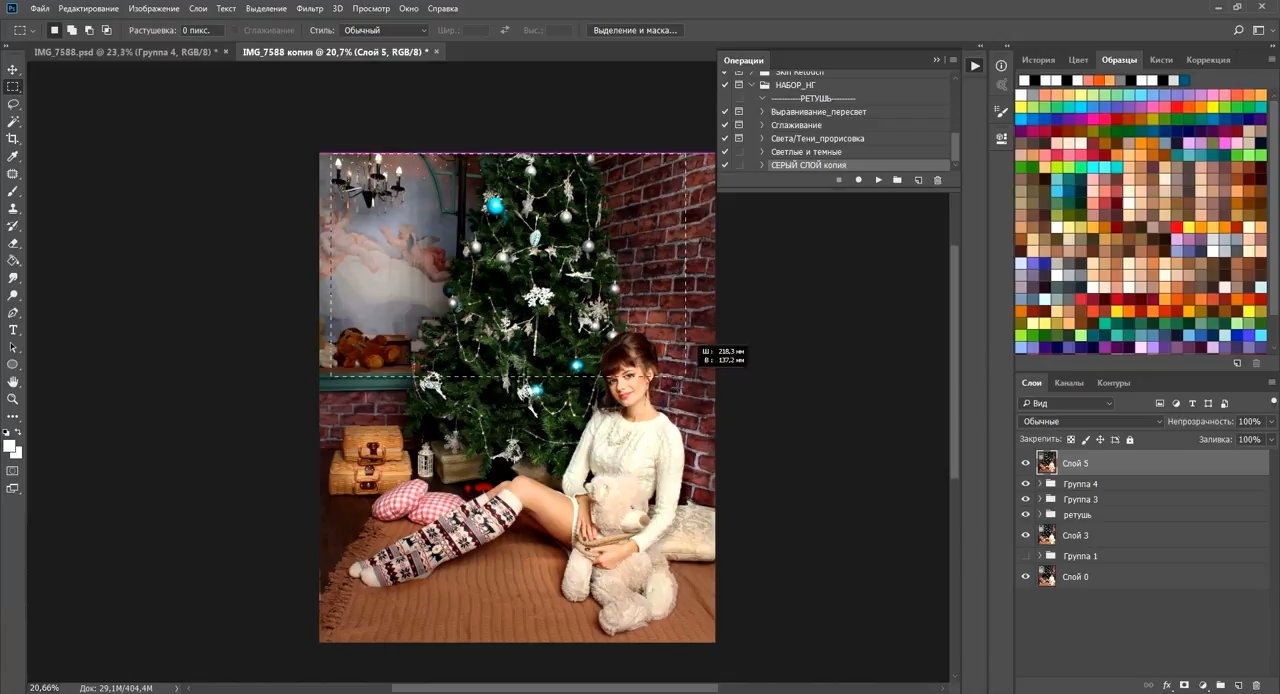The image size is (1280, 694).
Task: Switch to the История panel tab
Action: (x=1038, y=60)
